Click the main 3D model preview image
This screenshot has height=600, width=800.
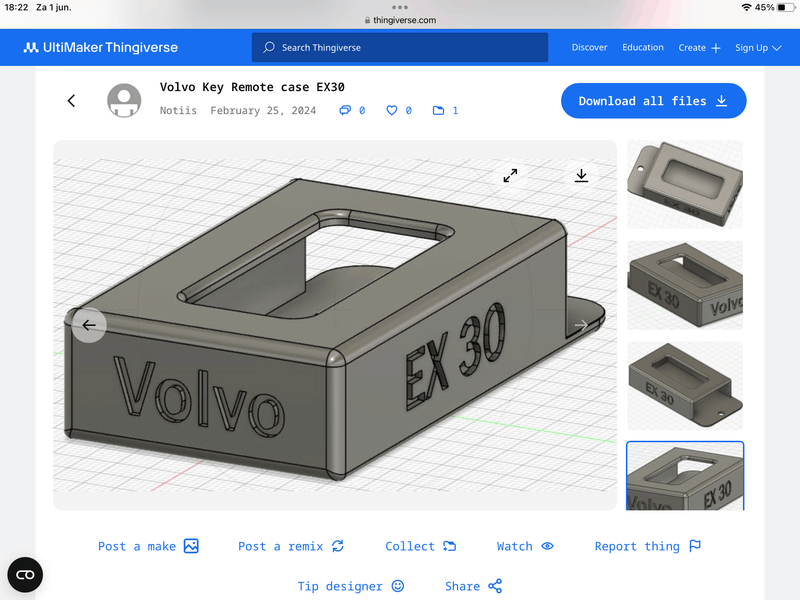(335, 325)
